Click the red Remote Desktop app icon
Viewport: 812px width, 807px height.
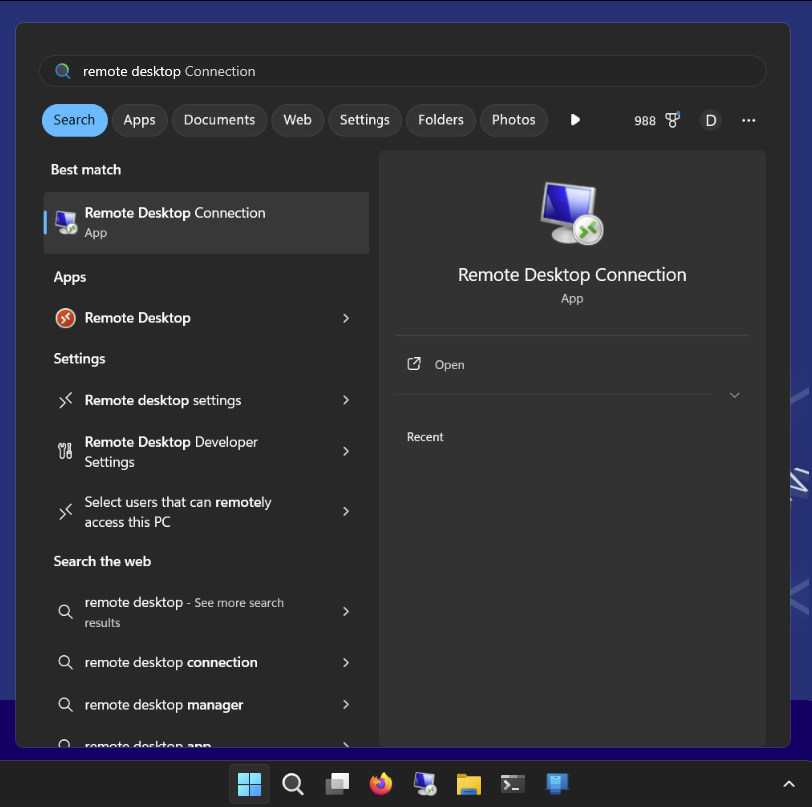[66, 318]
